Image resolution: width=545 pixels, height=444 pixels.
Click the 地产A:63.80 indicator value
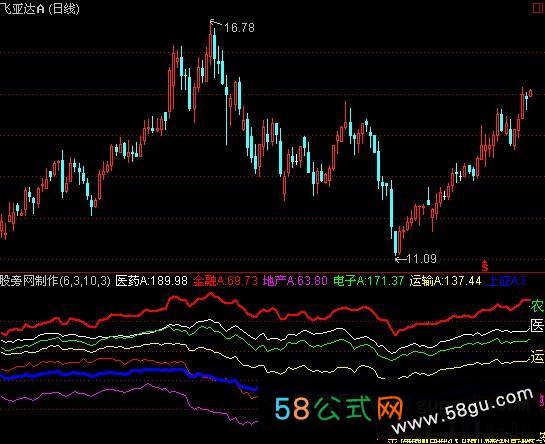point(295,281)
